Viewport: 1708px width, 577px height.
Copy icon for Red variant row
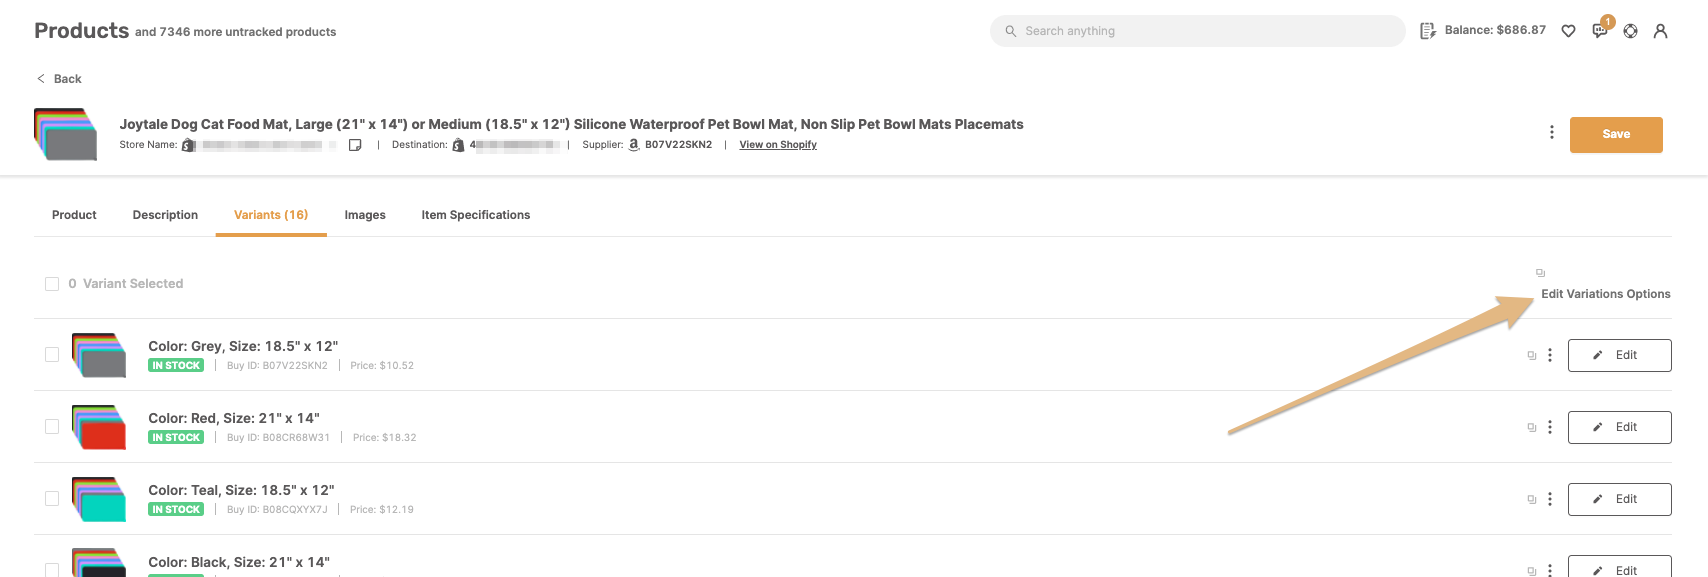click(1532, 427)
